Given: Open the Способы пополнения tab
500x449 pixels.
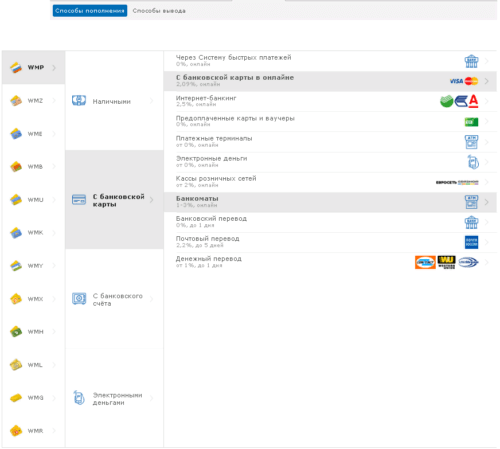Looking at the screenshot, I should pos(90,11).
